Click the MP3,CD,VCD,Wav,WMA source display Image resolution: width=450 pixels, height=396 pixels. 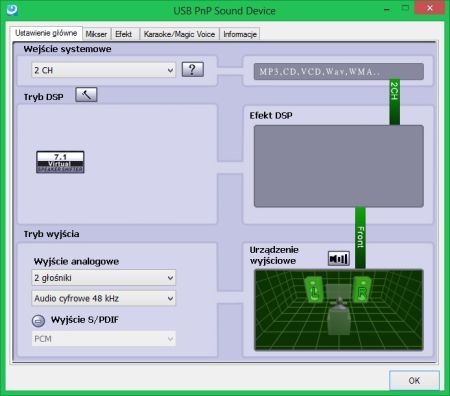[339, 71]
